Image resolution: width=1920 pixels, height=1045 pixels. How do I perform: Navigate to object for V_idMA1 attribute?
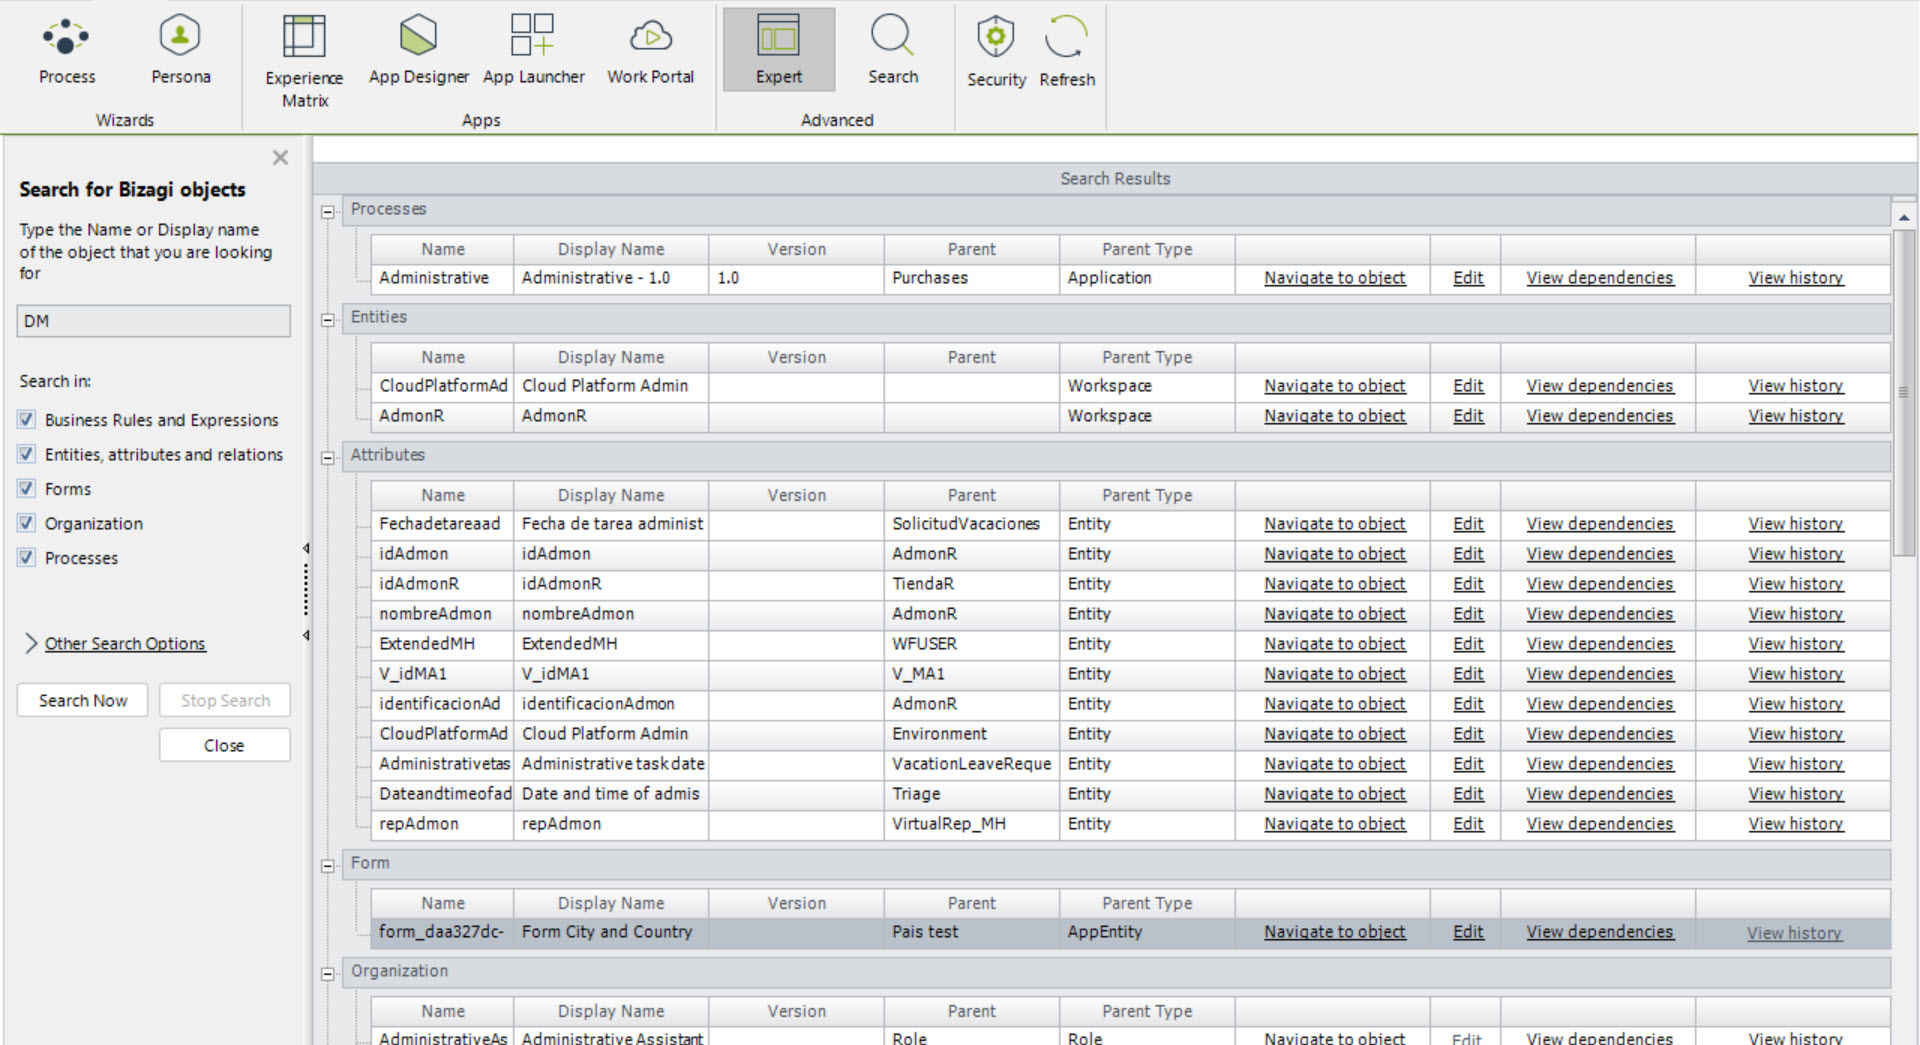(x=1334, y=674)
